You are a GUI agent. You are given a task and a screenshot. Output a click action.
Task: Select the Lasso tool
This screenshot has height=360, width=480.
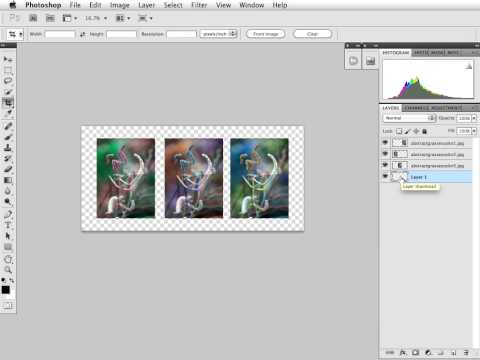pyautogui.click(x=8, y=81)
